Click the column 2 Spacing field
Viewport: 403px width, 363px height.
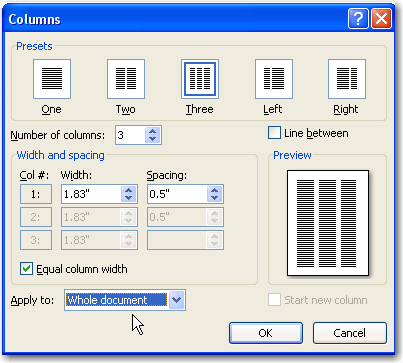[x=185, y=217]
